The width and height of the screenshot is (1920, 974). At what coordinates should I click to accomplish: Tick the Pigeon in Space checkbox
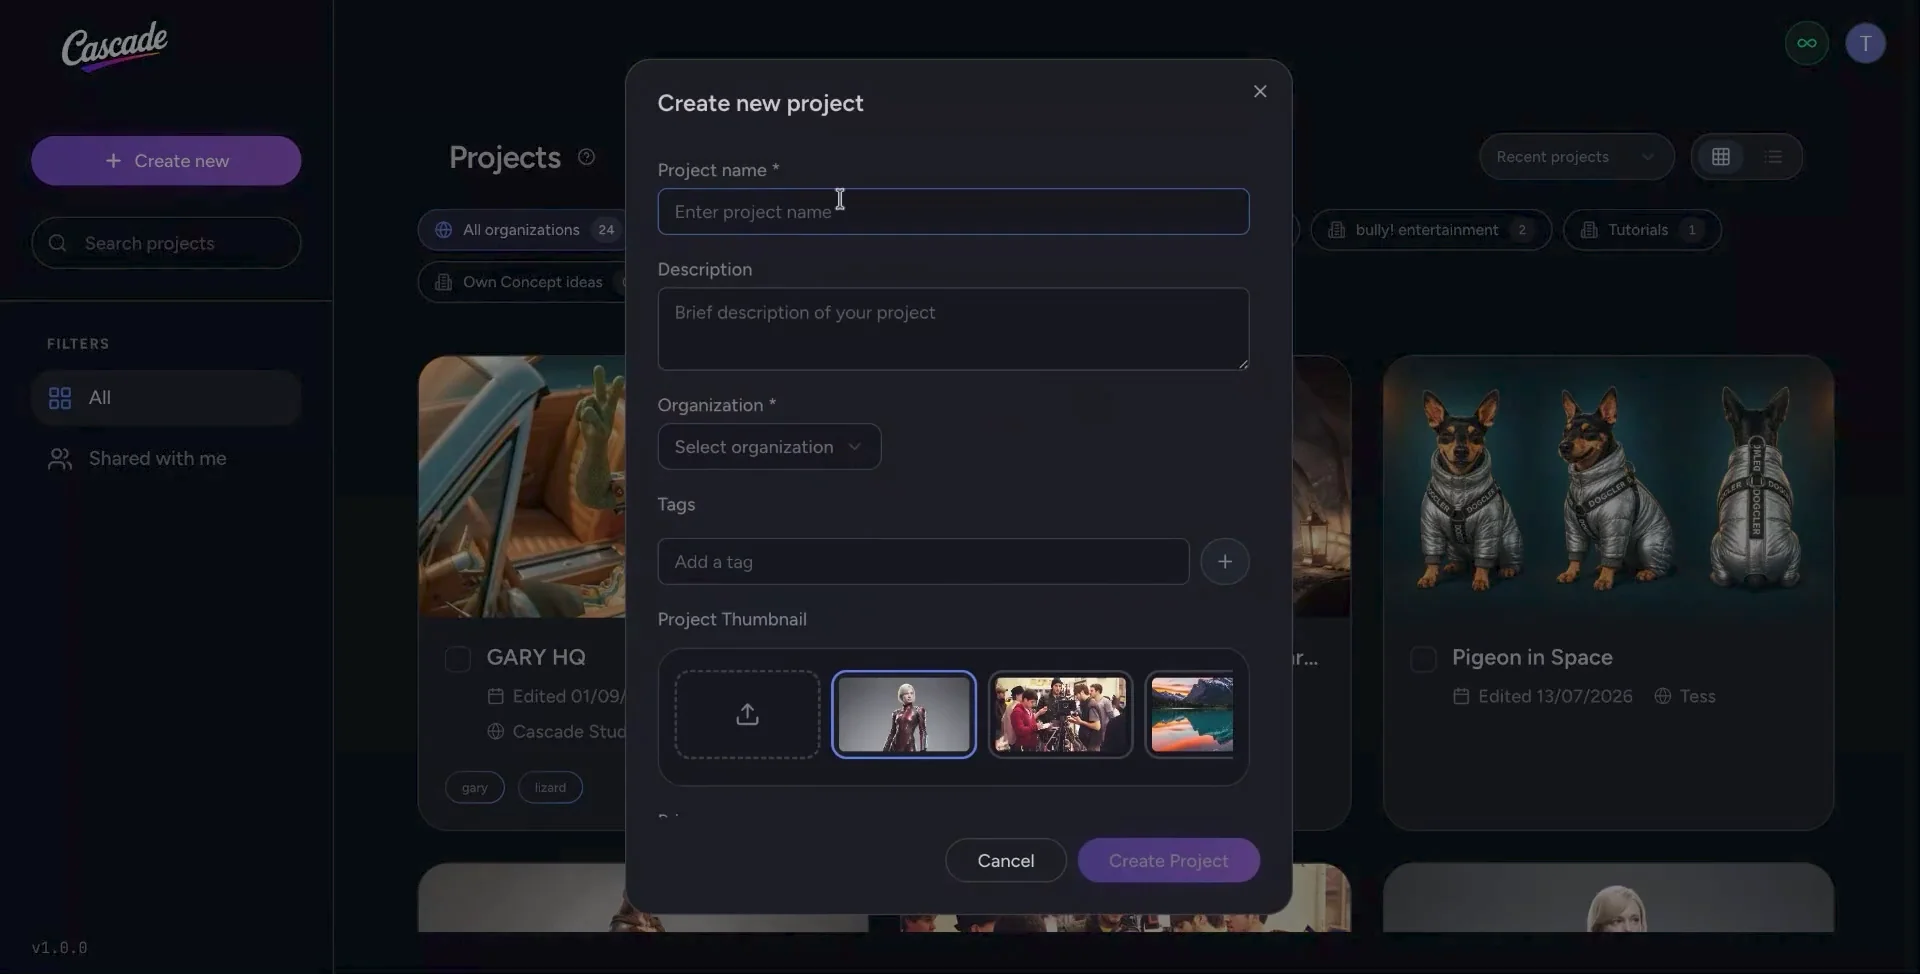1423,659
